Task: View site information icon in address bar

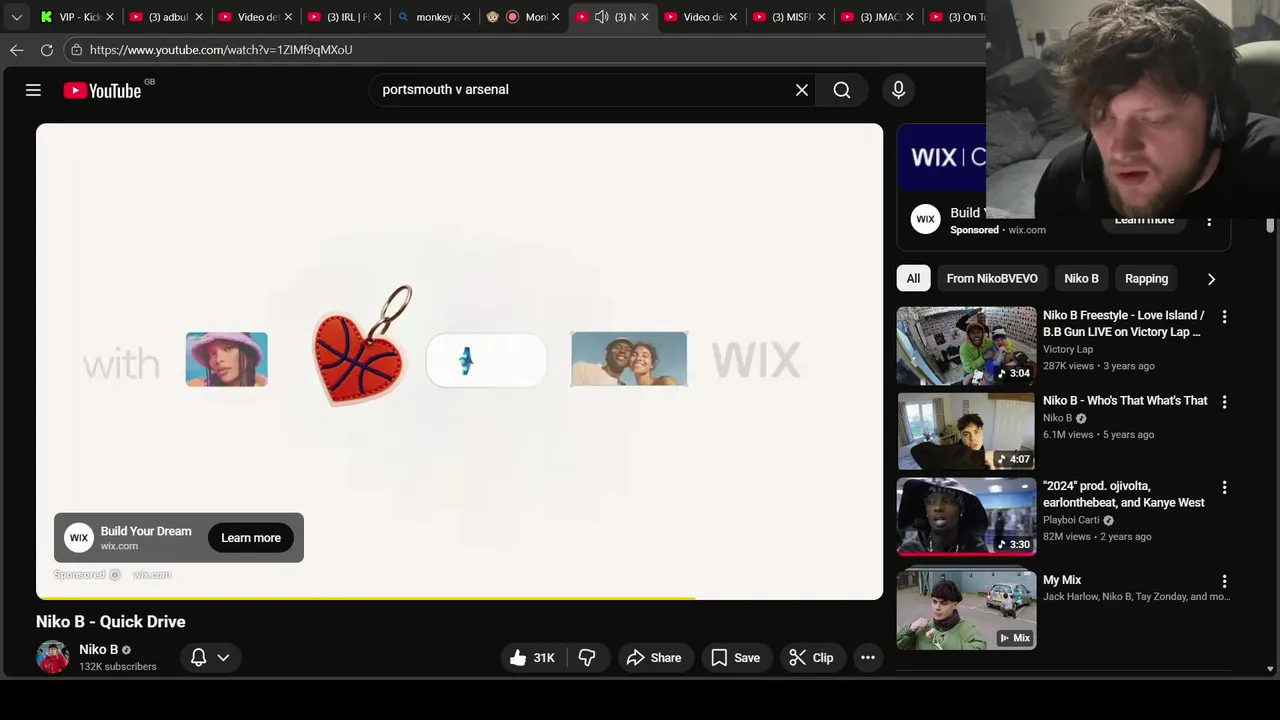Action: point(76,50)
